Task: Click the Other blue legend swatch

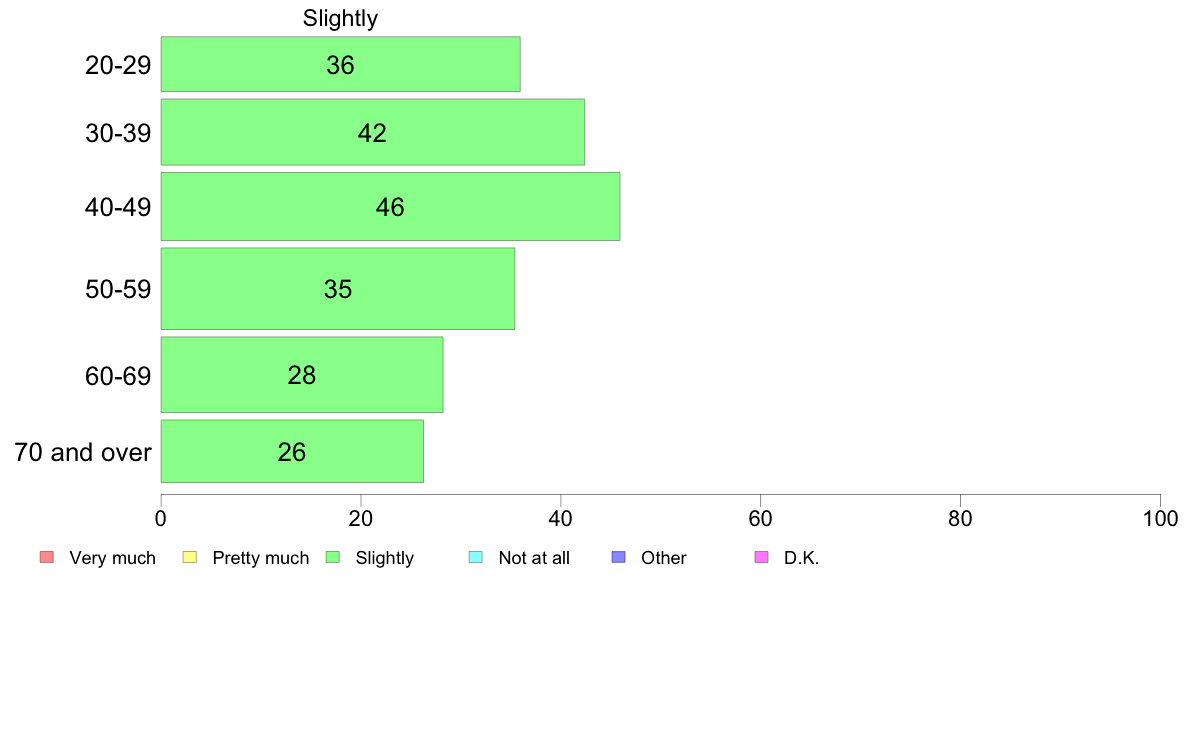Action: tap(618, 557)
